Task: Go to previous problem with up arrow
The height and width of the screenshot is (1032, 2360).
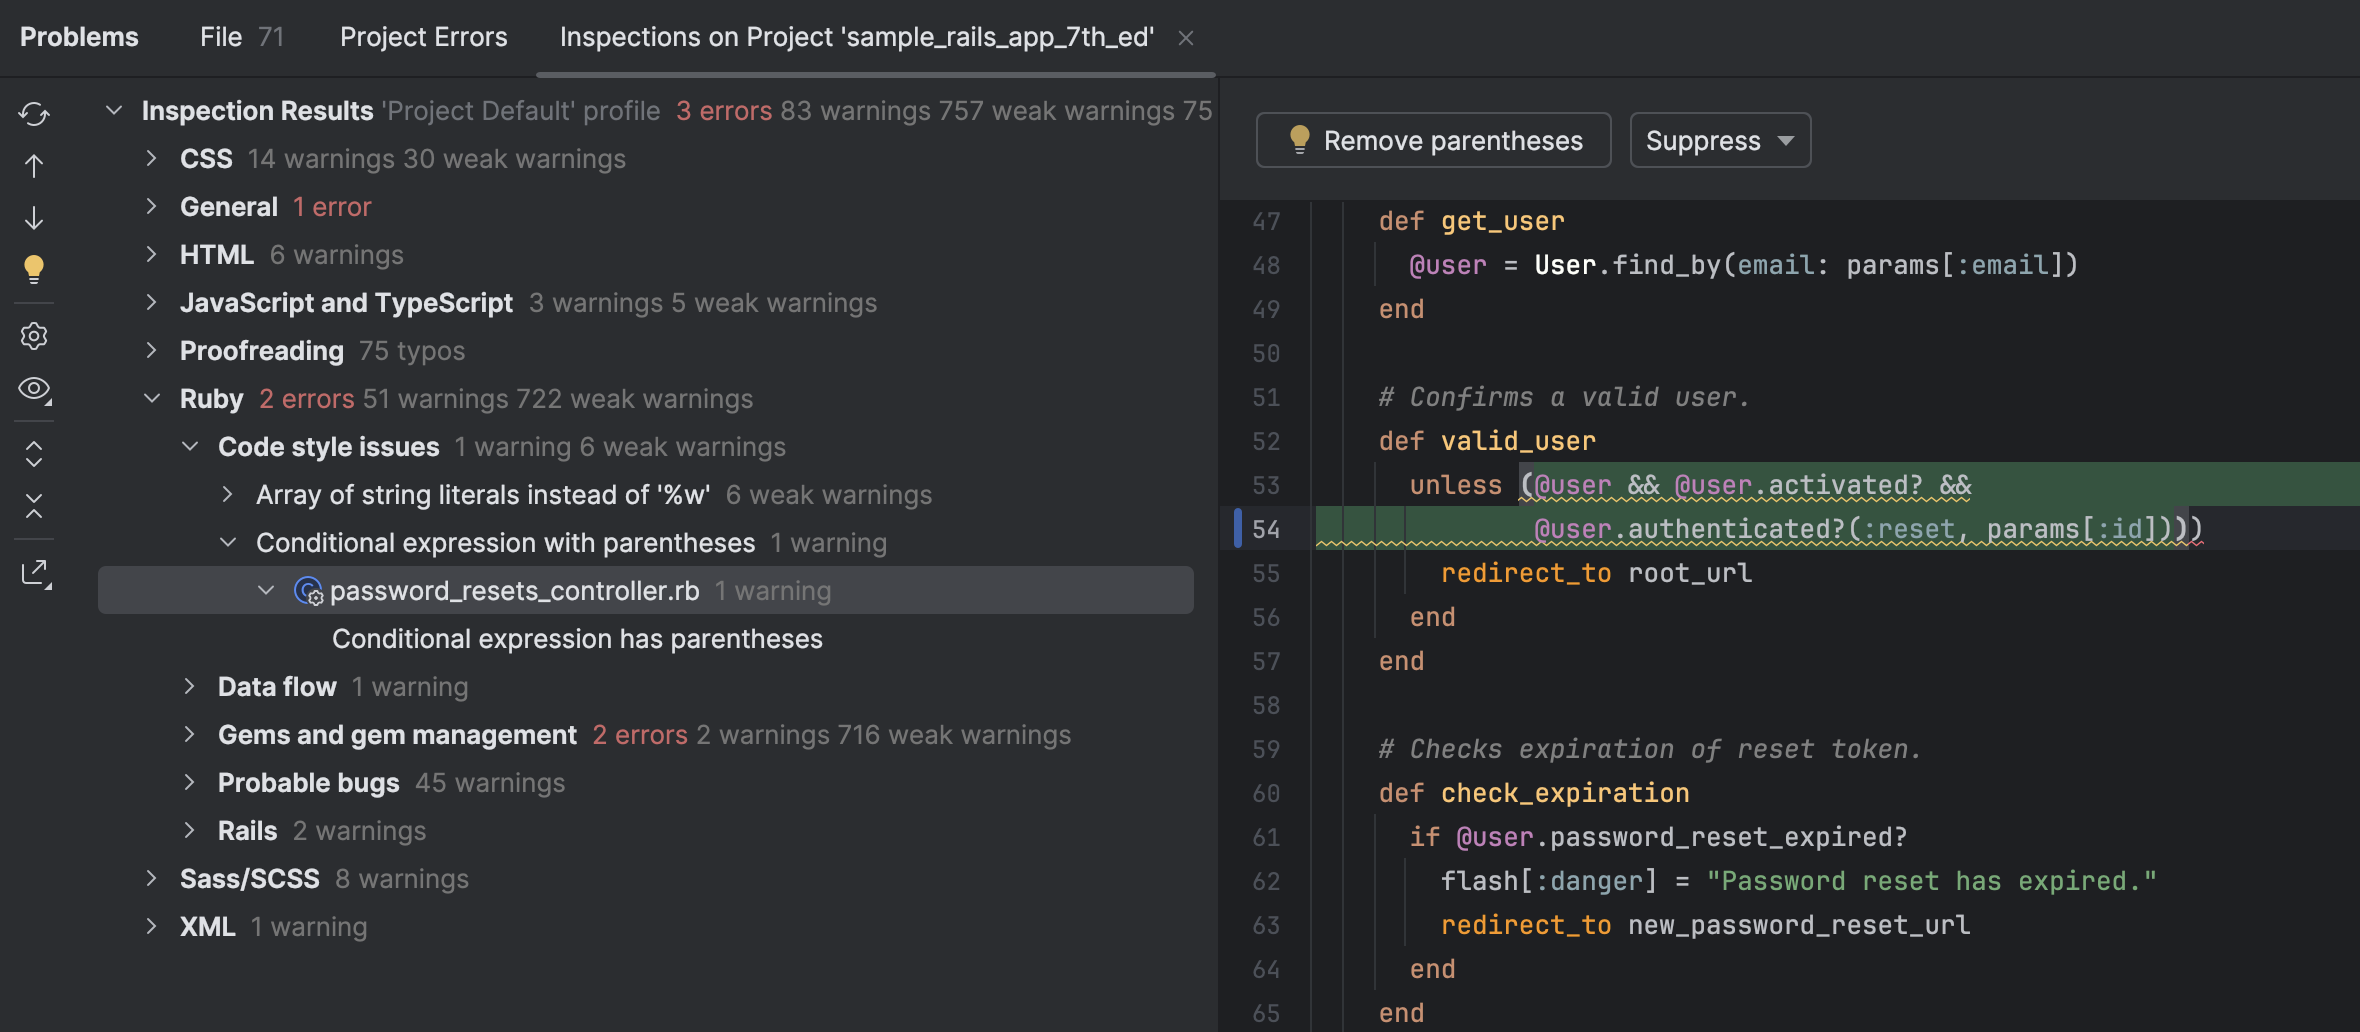Action: [34, 166]
